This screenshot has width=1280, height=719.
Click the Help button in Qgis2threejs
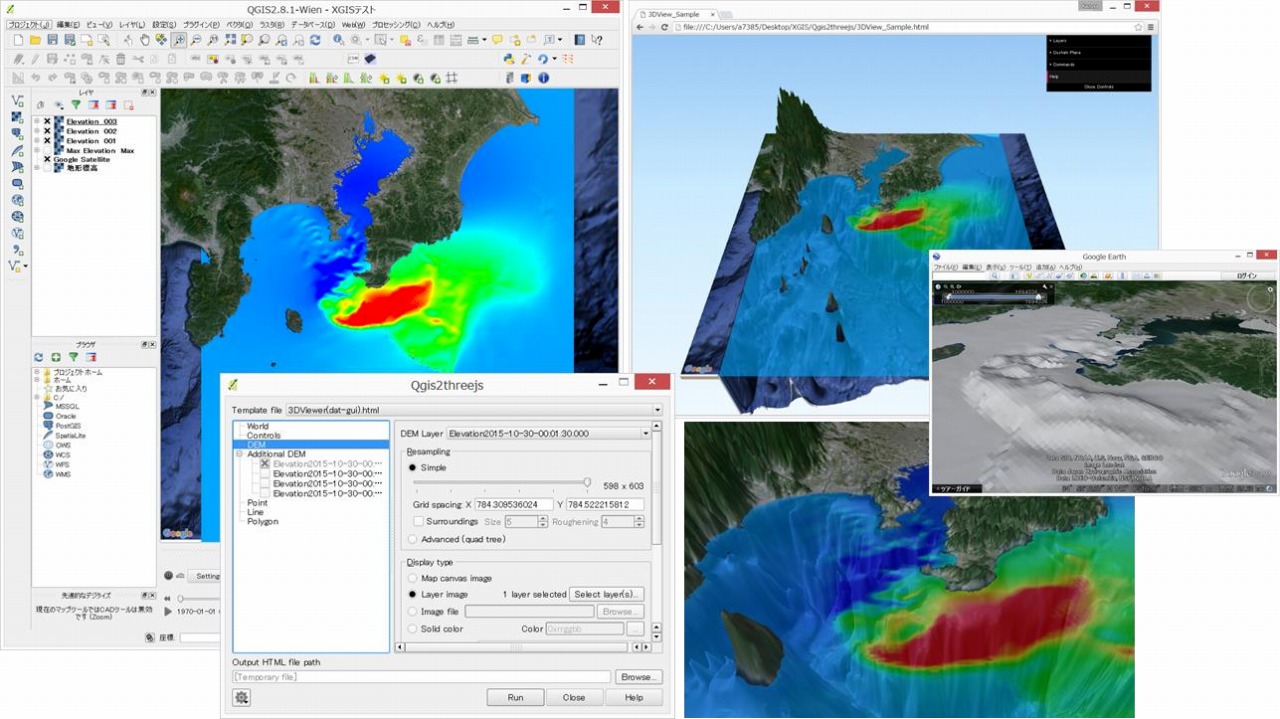pyautogui.click(x=633, y=697)
